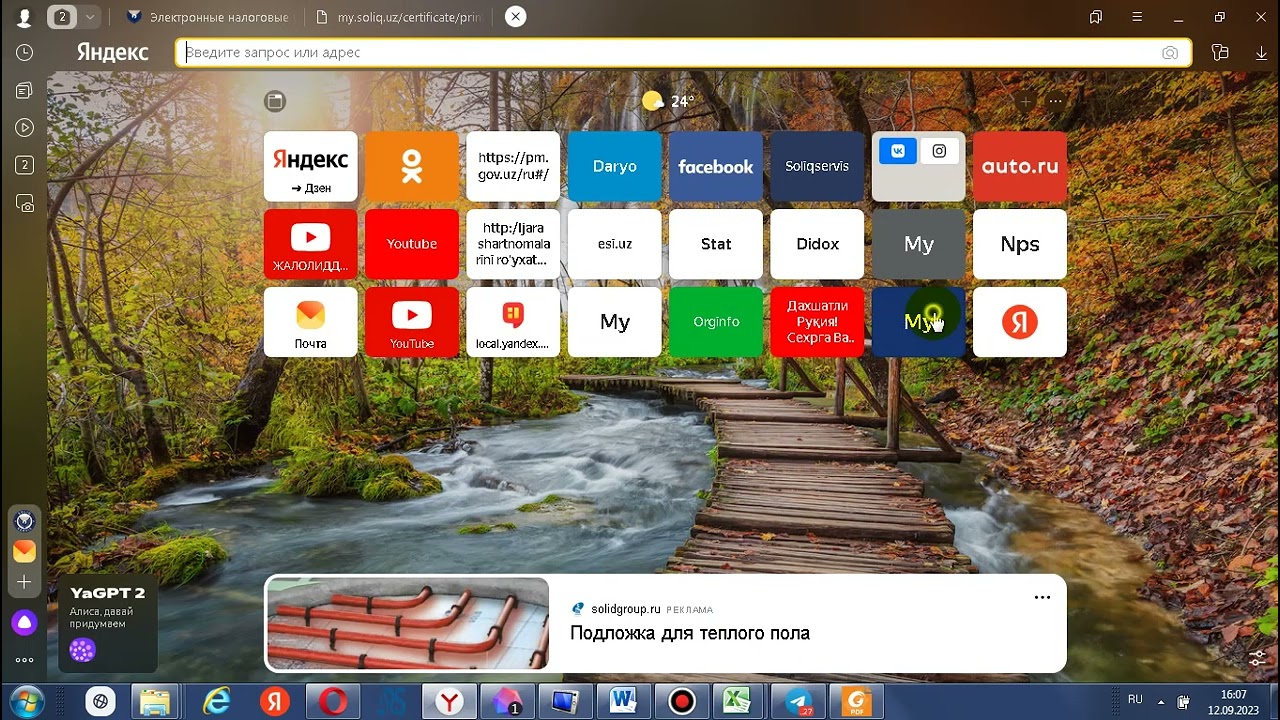Viewport: 1280px width, 720px height.
Task: Open Telegram in the taskbar
Action: pyautogui.click(x=799, y=702)
